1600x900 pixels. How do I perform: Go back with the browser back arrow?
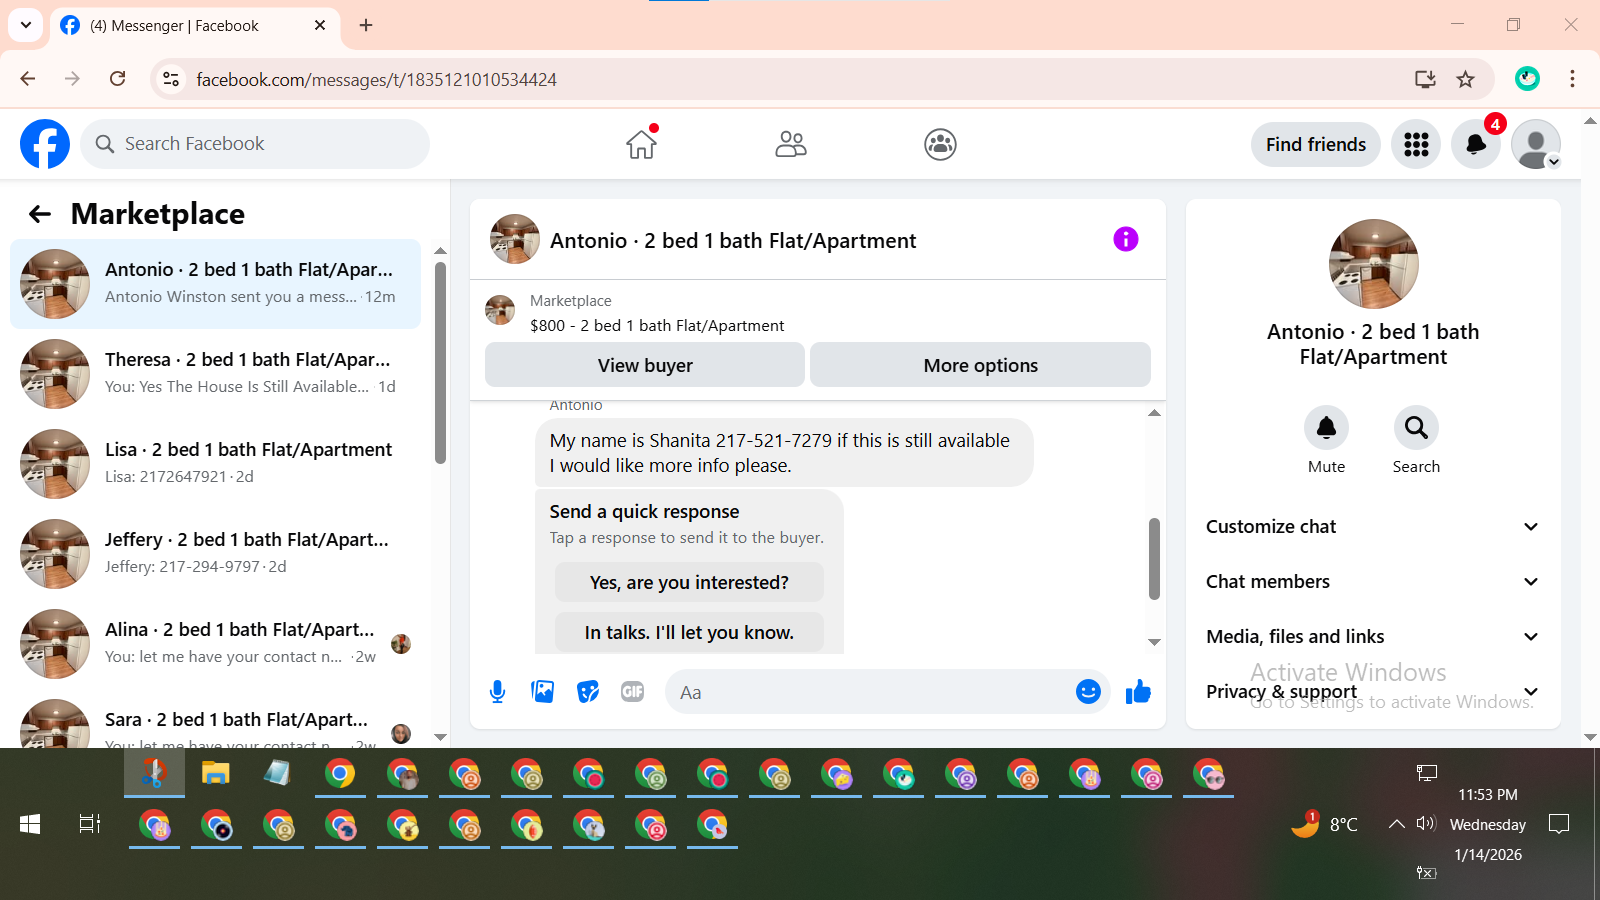click(x=28, y=79)
